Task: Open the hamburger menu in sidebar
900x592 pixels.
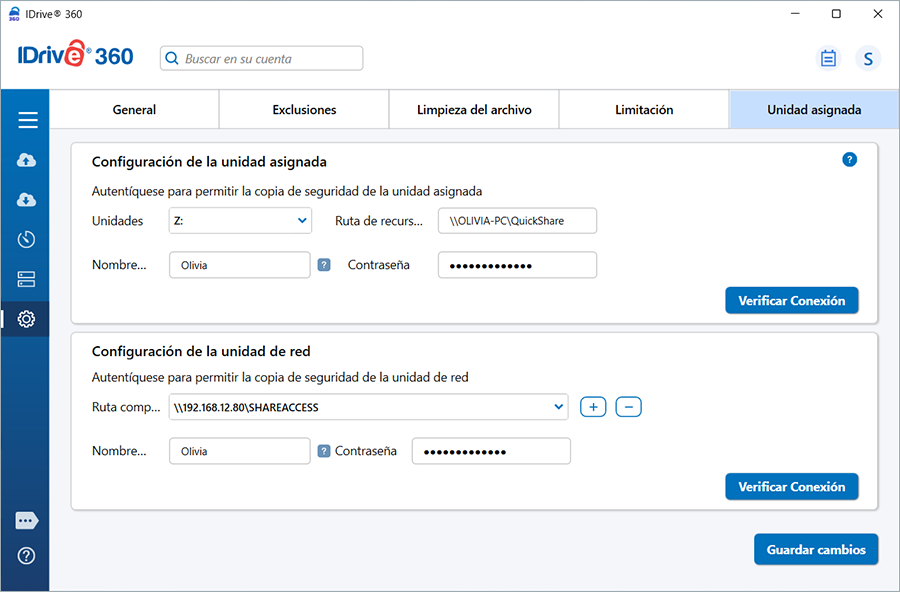Action: 27,121
